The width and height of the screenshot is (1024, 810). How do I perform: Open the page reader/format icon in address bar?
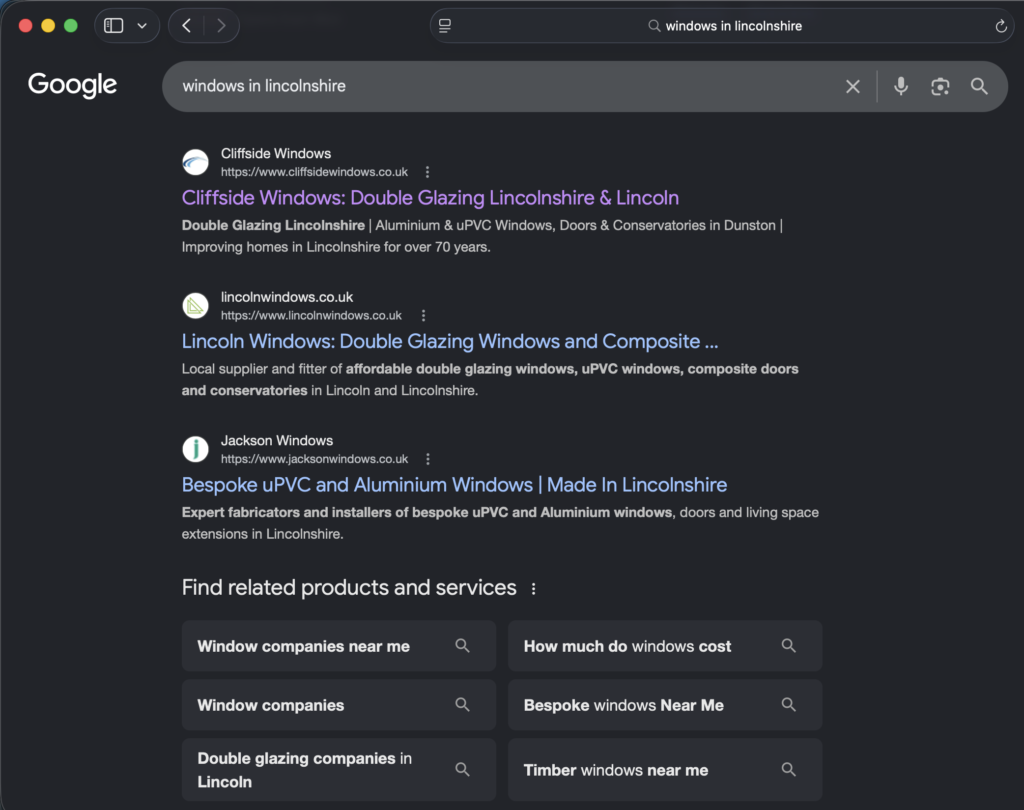point(445,26)
